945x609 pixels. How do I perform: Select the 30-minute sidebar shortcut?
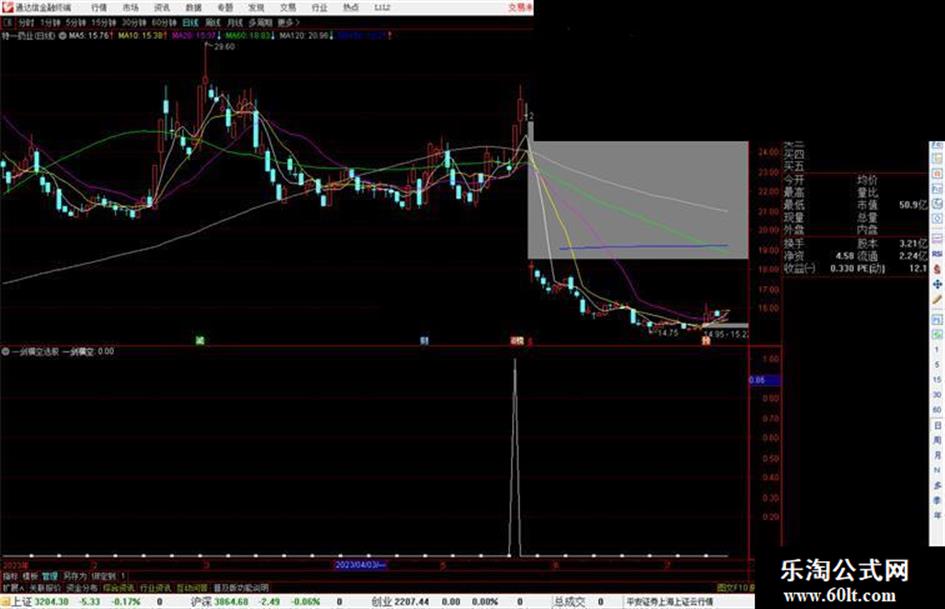937,395
